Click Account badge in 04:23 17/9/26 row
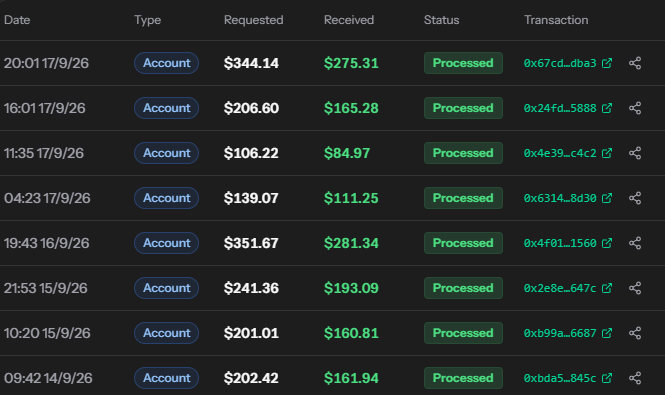 pyautogui.click(x=166, y=198)
